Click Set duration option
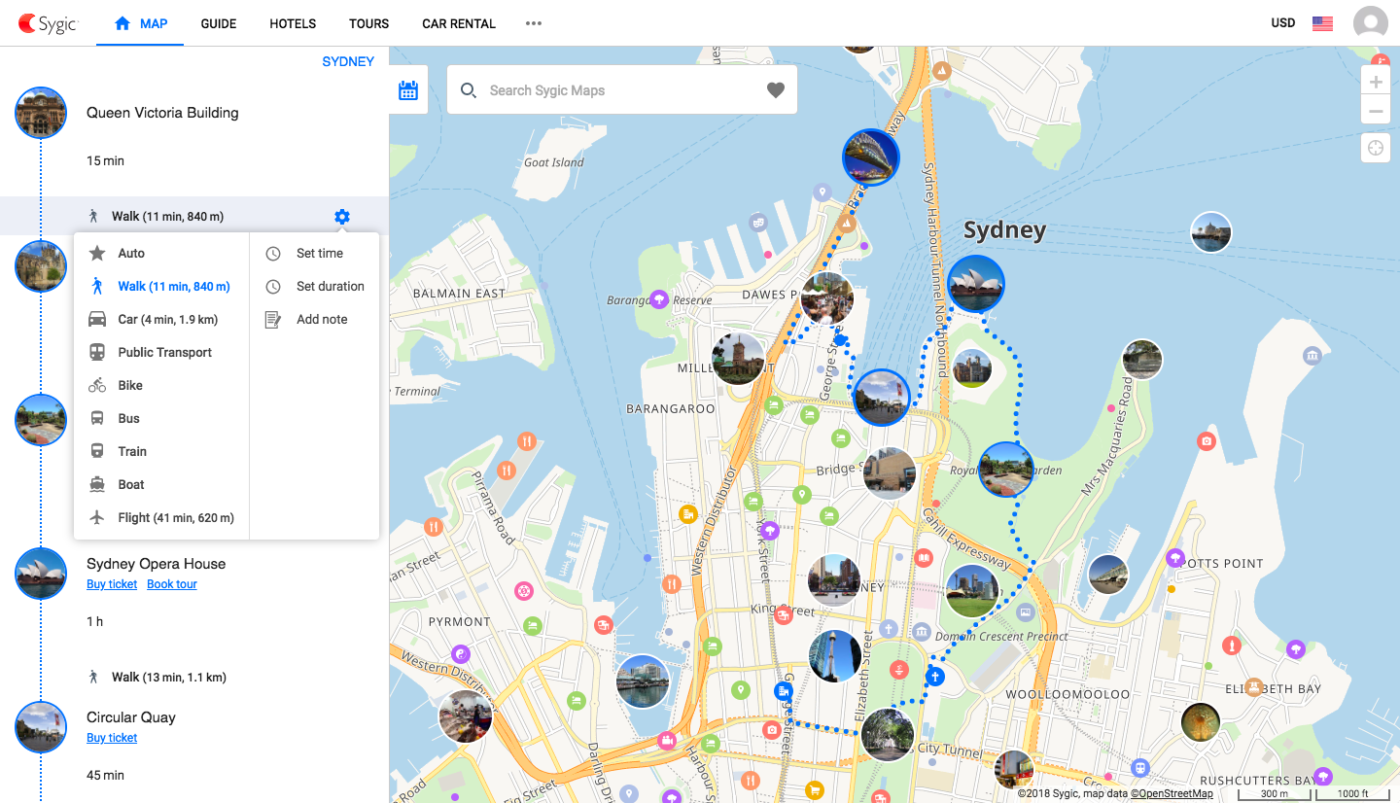 pyautogui.click(x=314, y=286)
